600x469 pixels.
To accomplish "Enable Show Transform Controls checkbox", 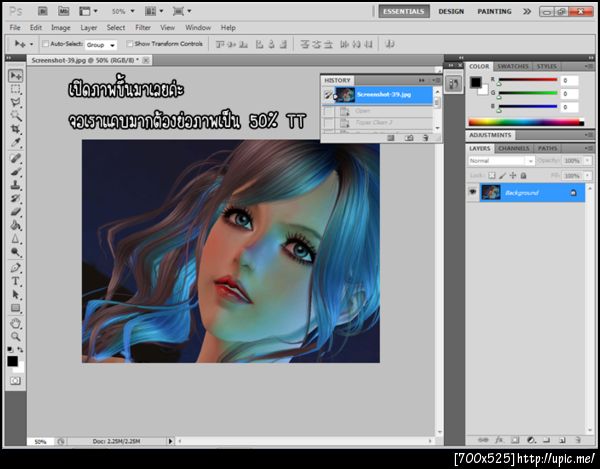I will tap(129, 44).
